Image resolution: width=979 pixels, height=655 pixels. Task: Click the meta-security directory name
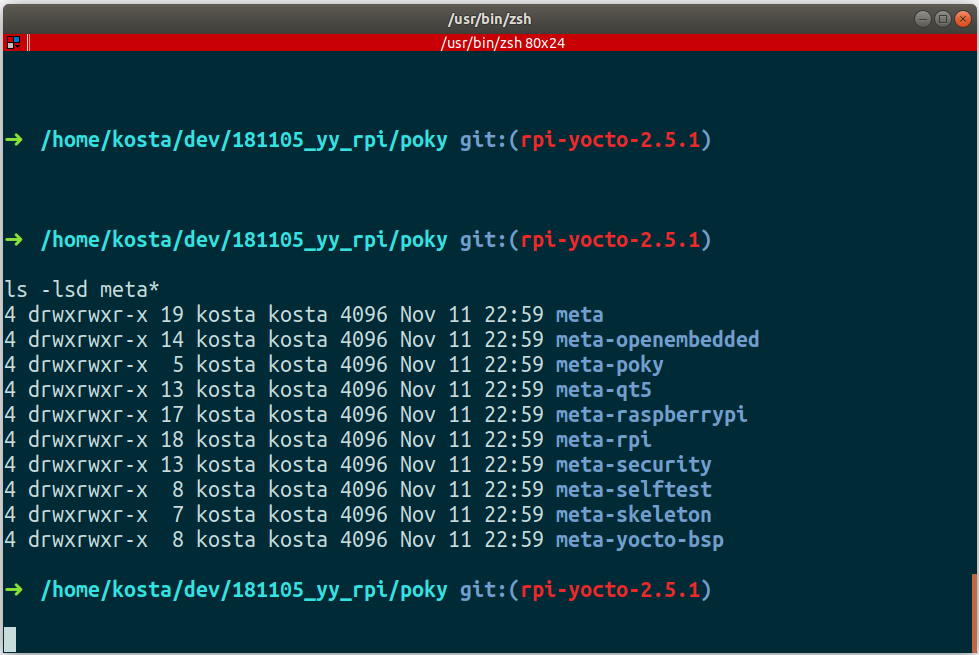click(633, 464)
